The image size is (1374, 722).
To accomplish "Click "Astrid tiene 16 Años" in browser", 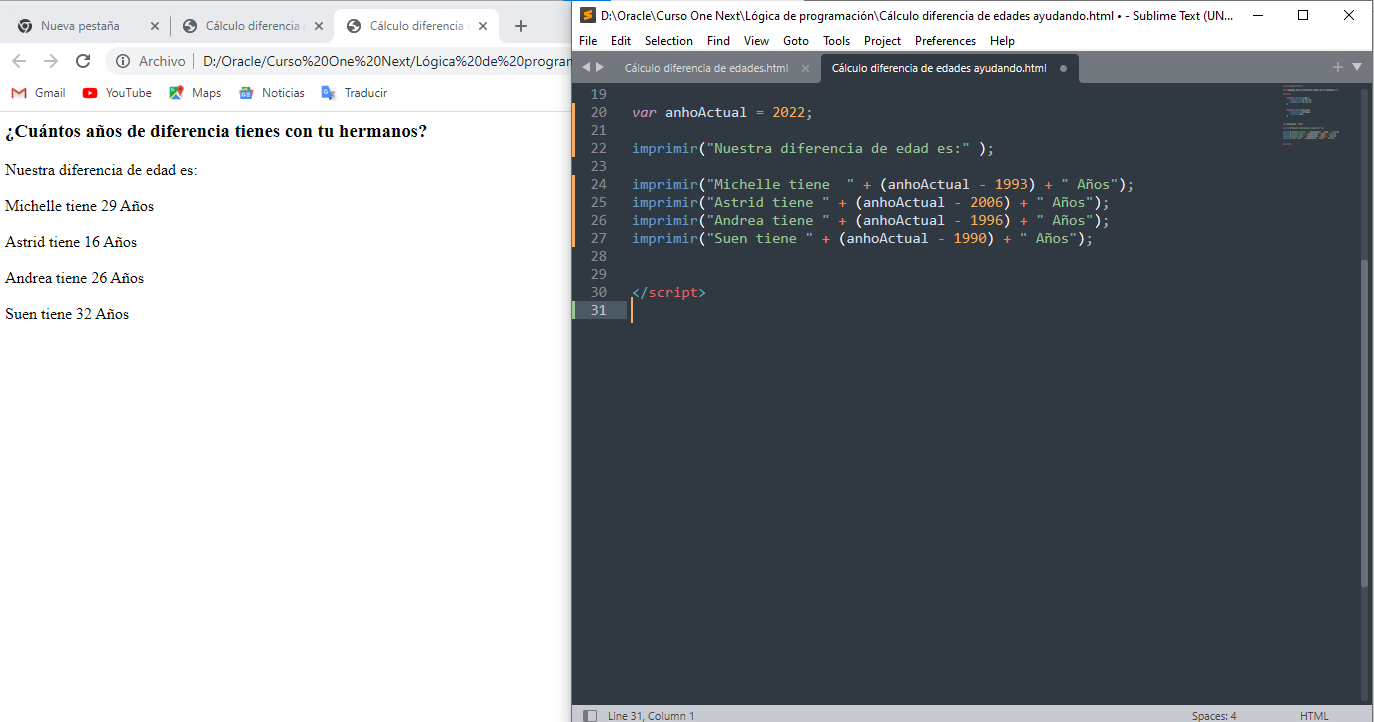I will pyautogui.click(x=71, y=242).
